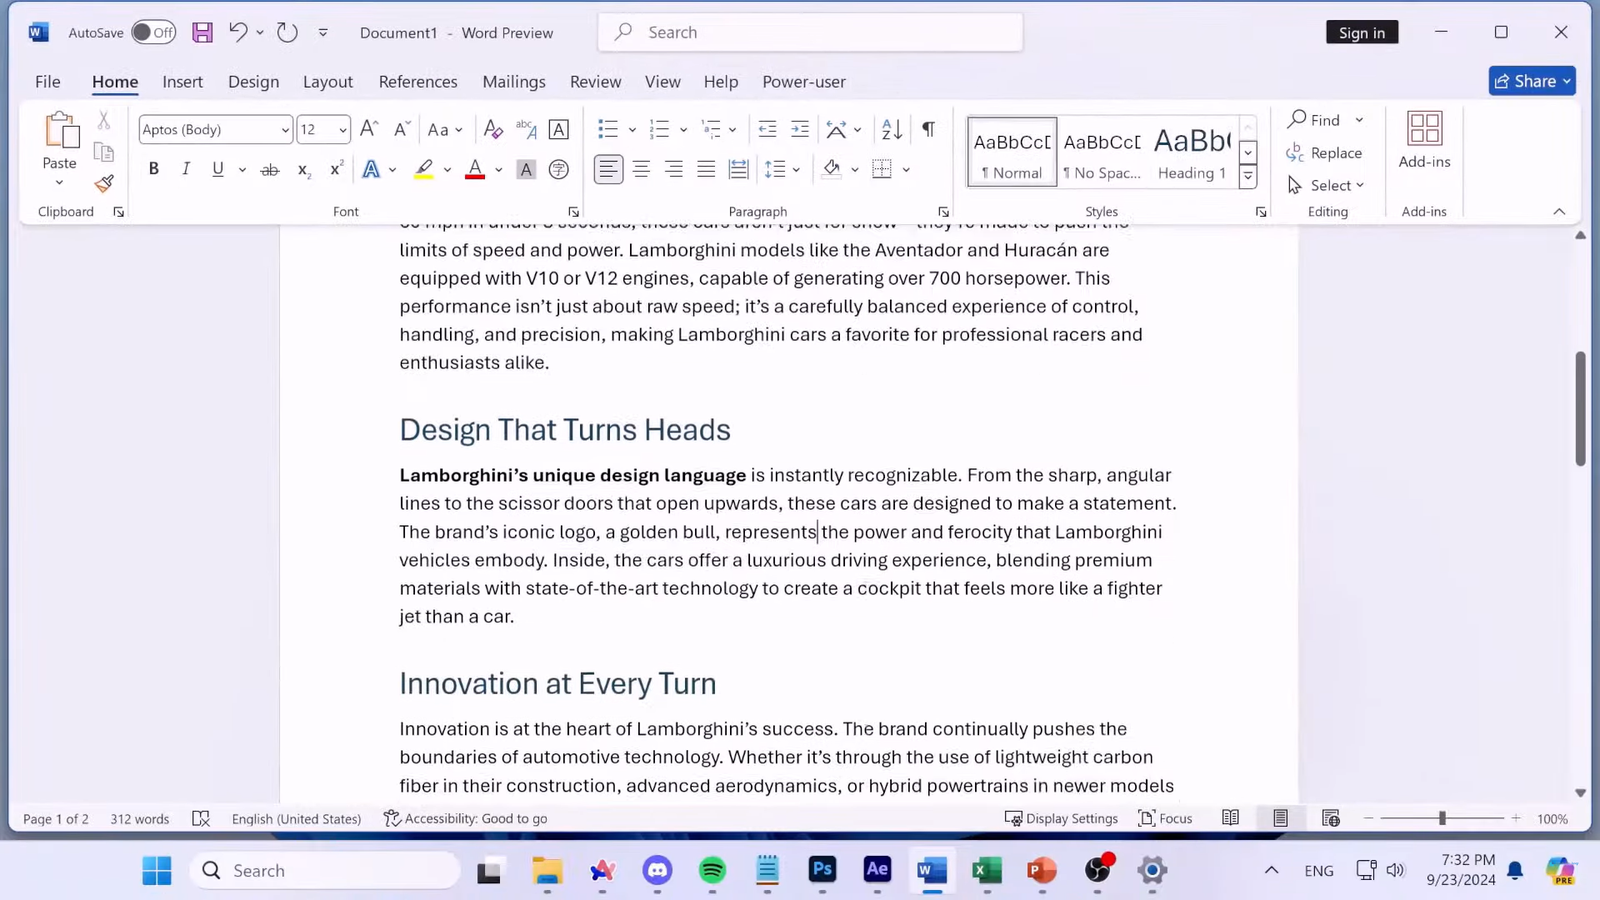
Task: Click the Sign in button
Action: click(1362, 32)
